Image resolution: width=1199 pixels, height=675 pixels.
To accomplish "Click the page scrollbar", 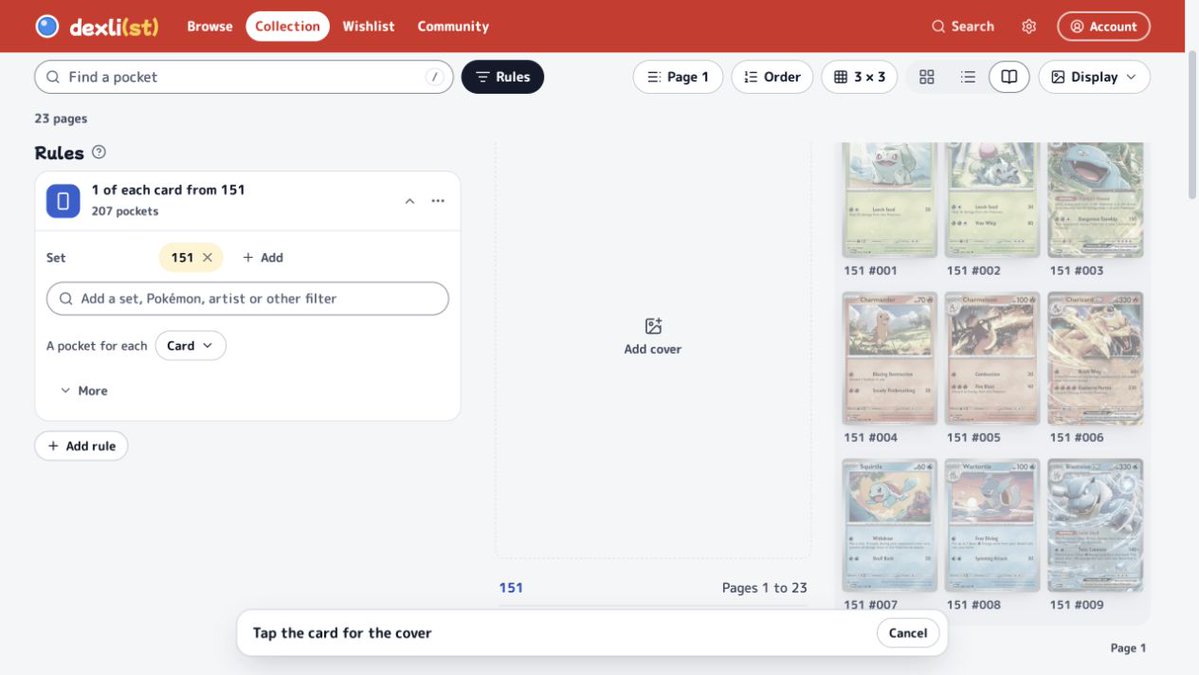I will (x=1193, y=126).
